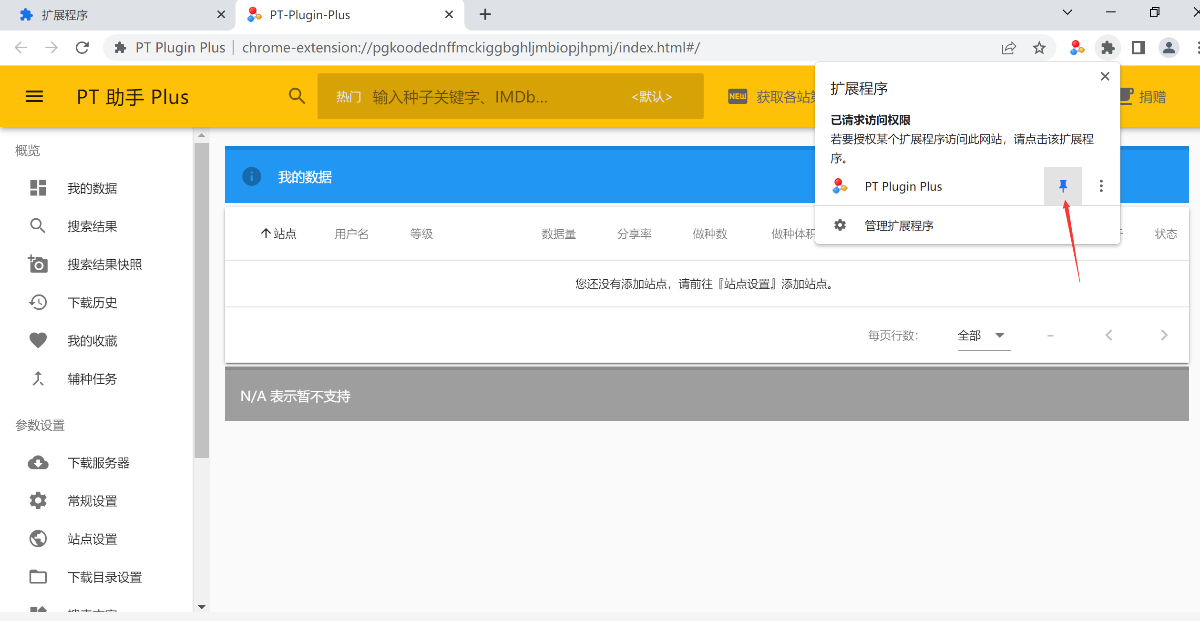Click inside the torrent keyword search field
Screen dimensions: 1200x621
coord(500,96)
